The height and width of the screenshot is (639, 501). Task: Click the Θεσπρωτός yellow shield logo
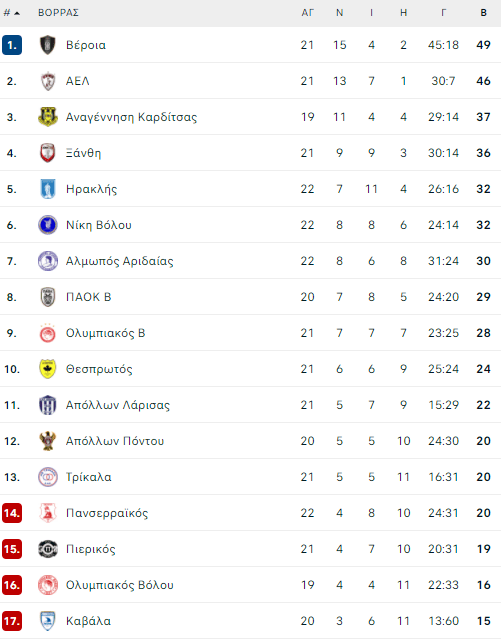[48, 369]
